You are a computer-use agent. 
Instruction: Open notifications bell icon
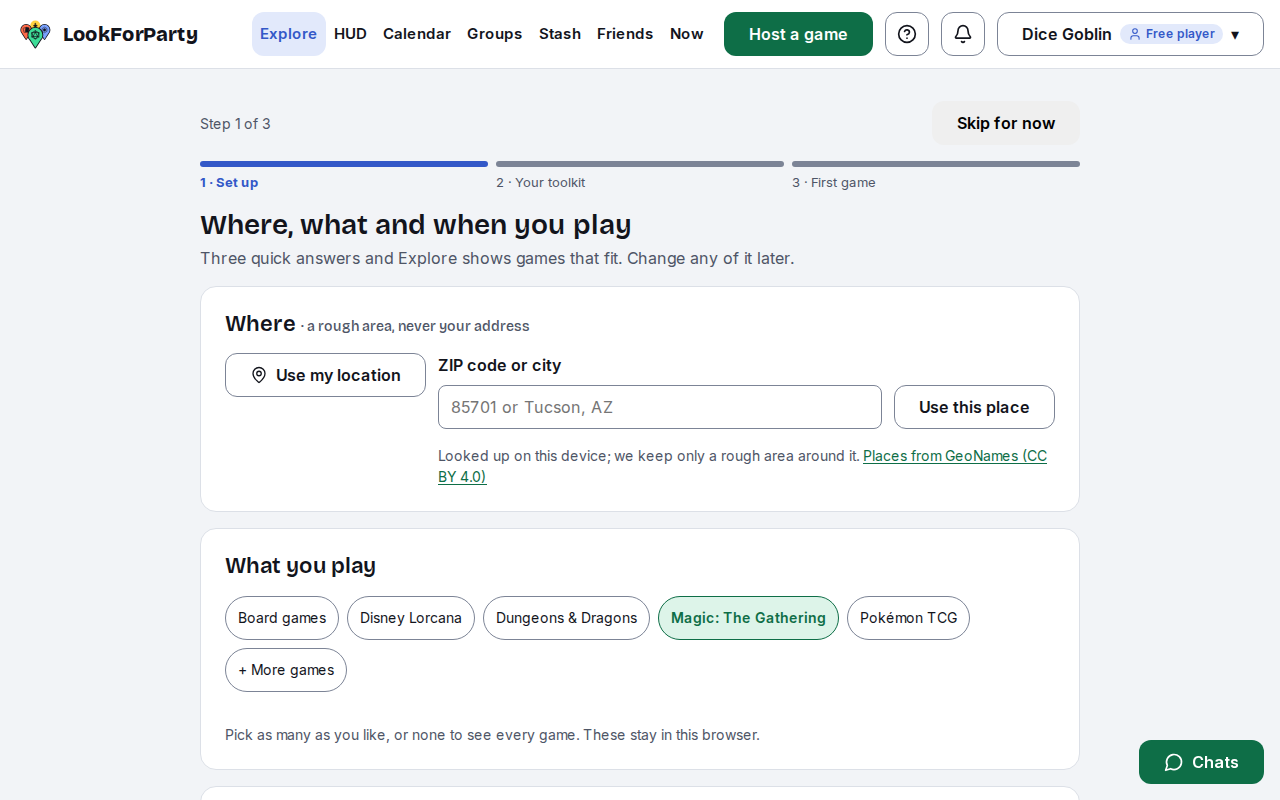tap(963, 34)
